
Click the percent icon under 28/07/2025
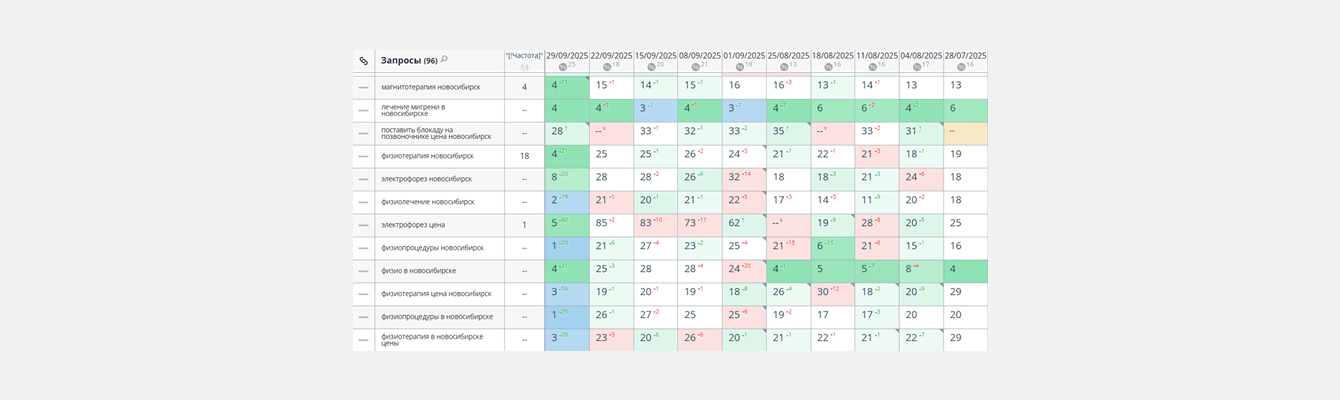coord(961,67)
